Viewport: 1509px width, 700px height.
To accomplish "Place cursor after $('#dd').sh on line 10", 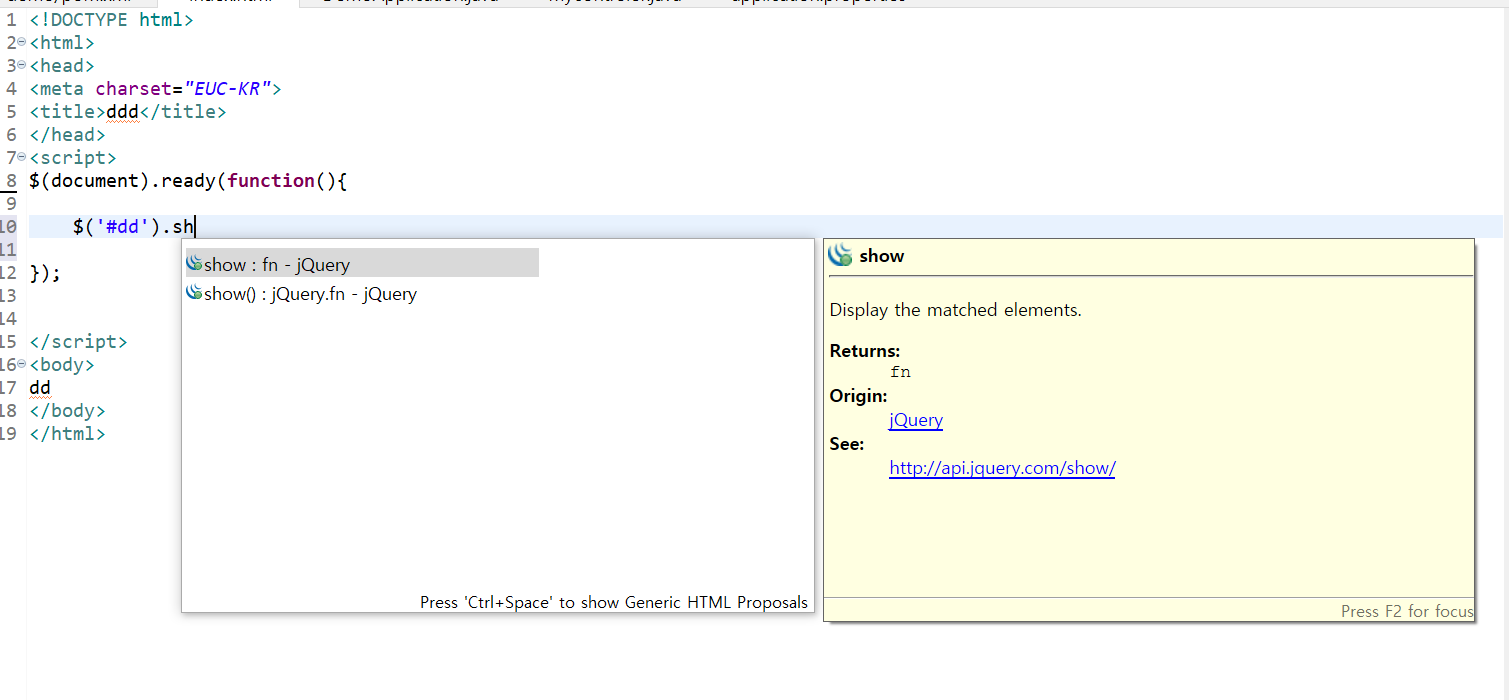I will coord(195,226).
